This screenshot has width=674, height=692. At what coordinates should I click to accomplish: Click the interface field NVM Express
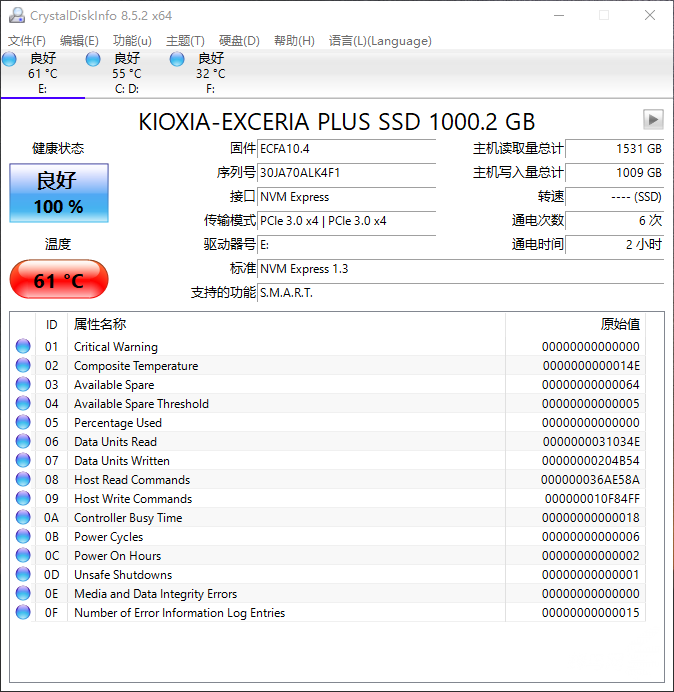346,197
